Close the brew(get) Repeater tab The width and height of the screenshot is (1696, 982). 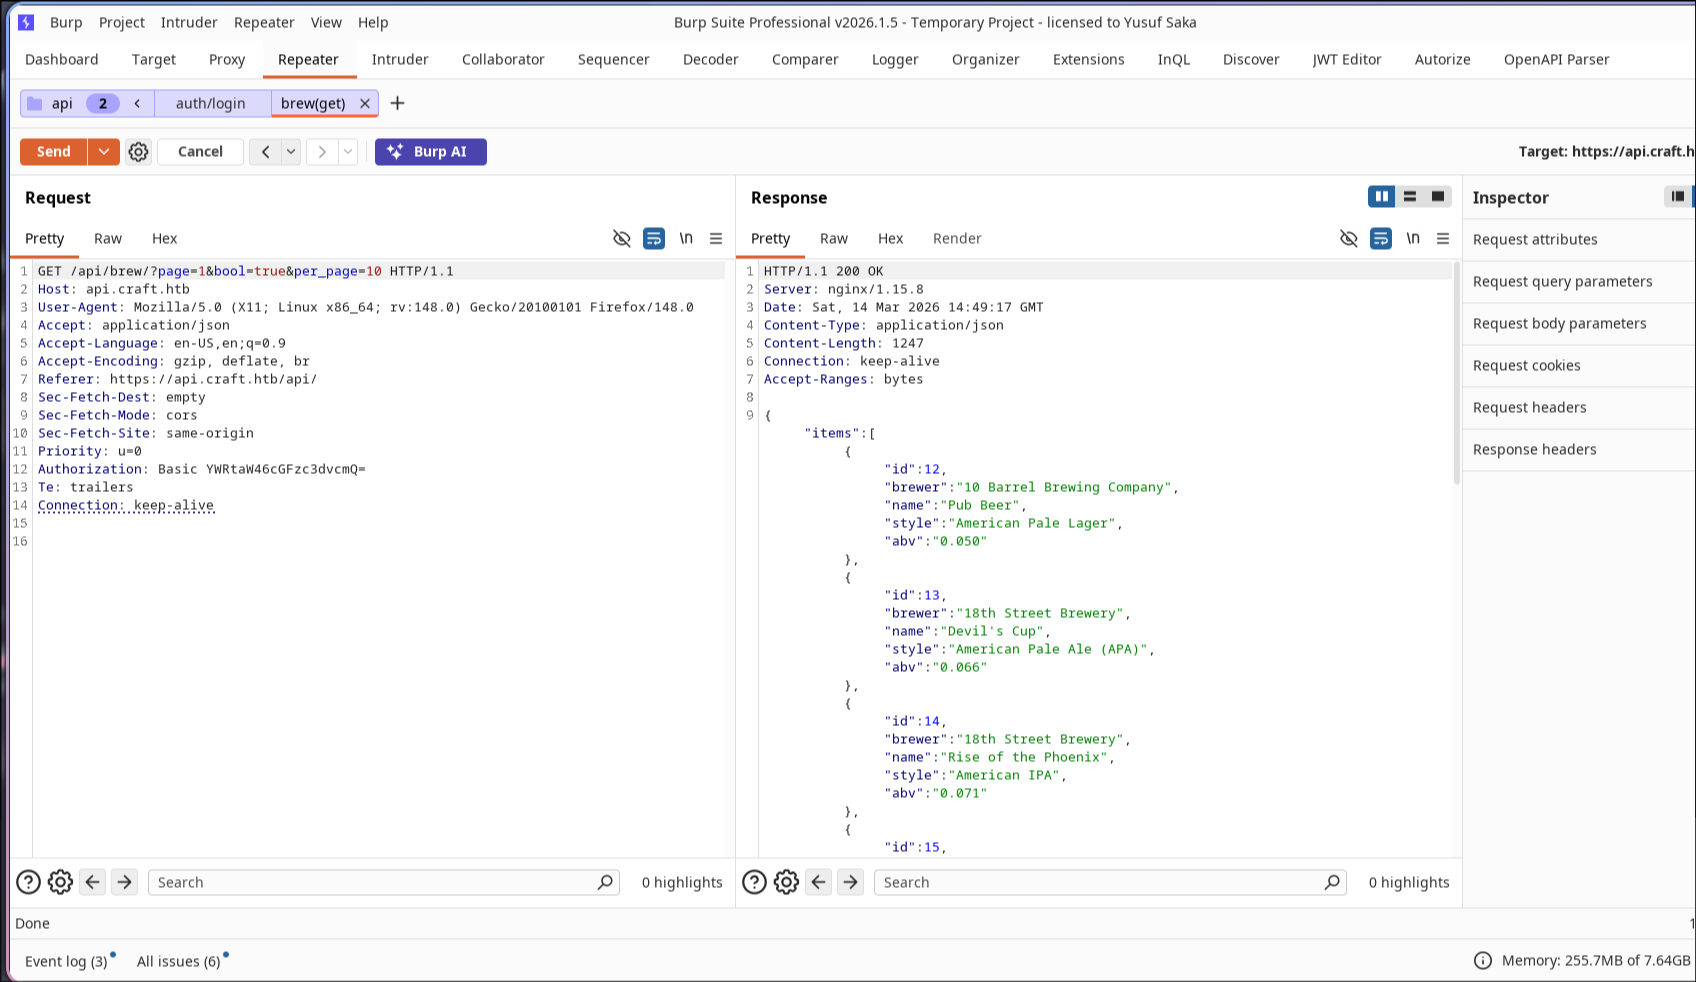(365, 103)
